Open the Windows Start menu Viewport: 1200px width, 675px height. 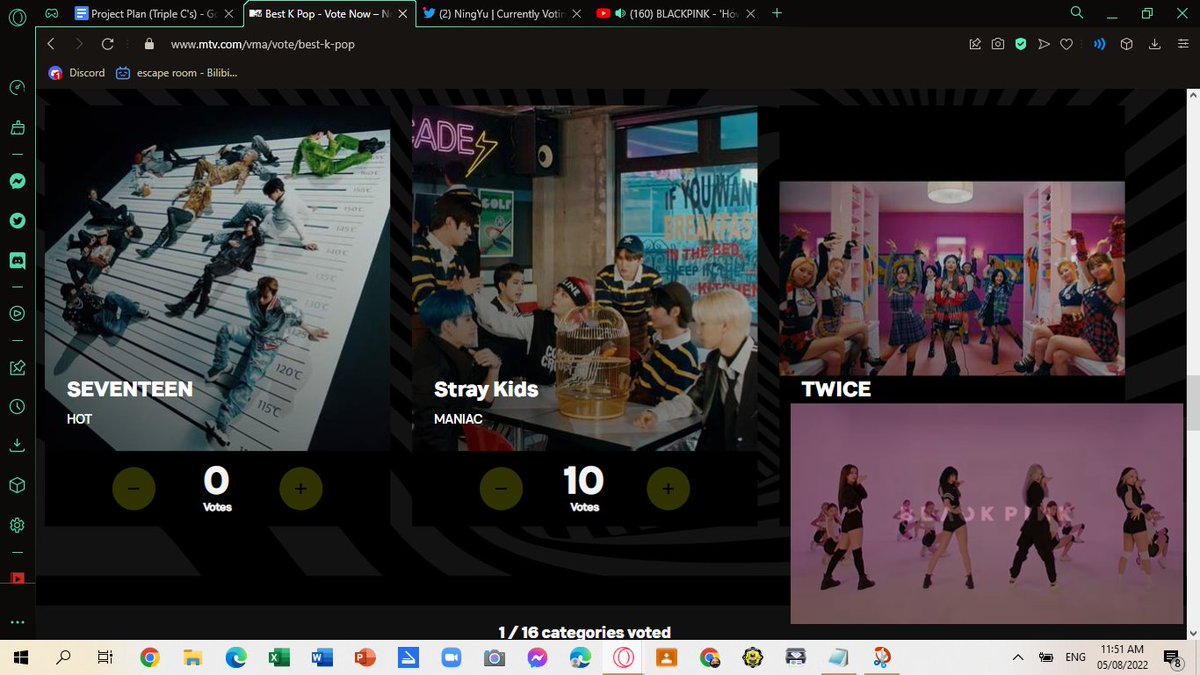pos(20,657)
